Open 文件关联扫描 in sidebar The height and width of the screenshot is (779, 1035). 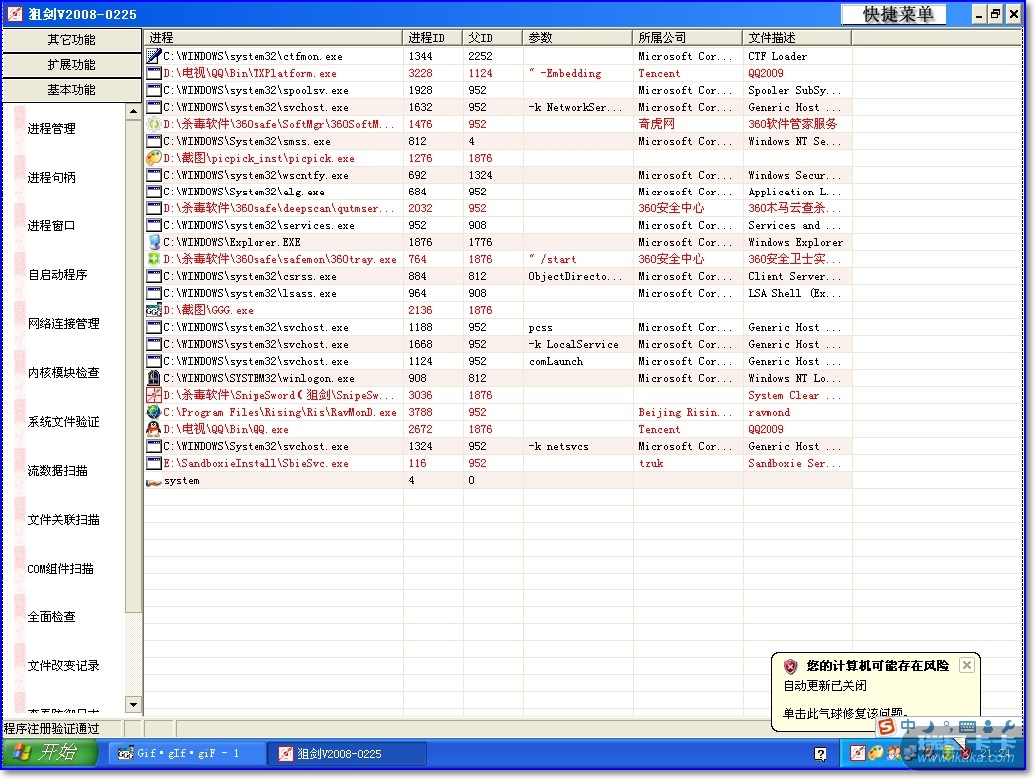pos(63,520)
